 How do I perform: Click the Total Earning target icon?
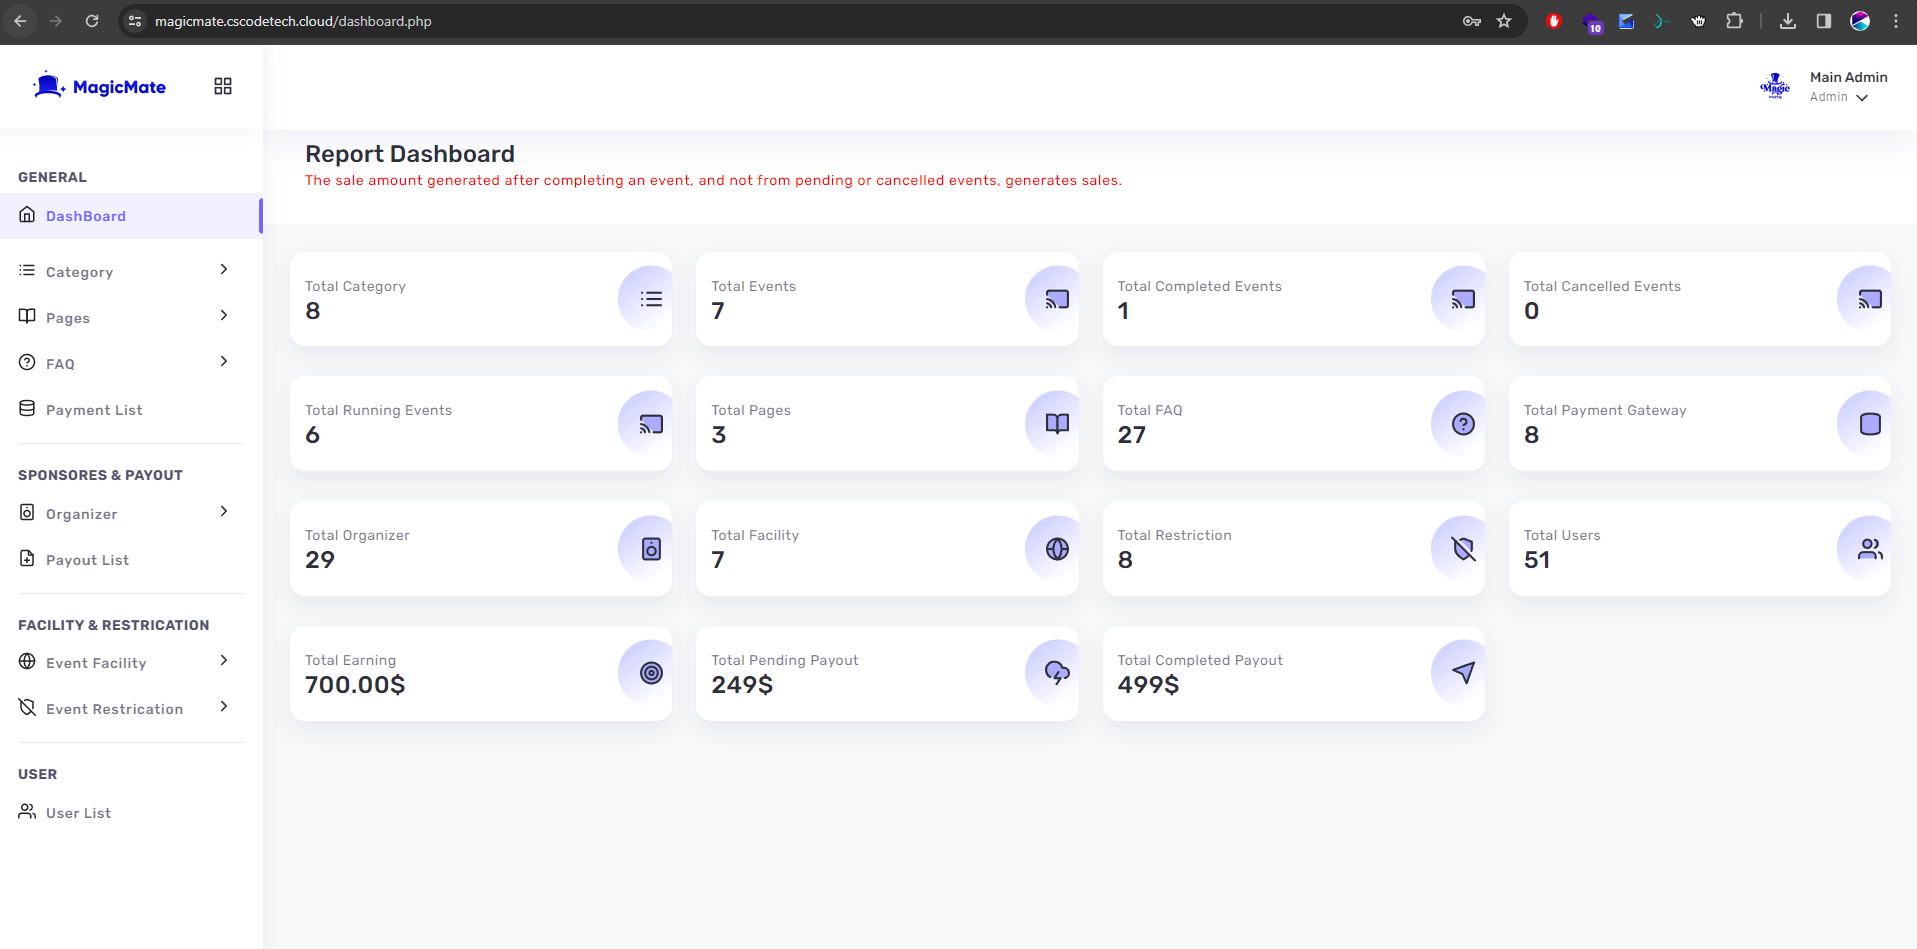coord(651,673)
